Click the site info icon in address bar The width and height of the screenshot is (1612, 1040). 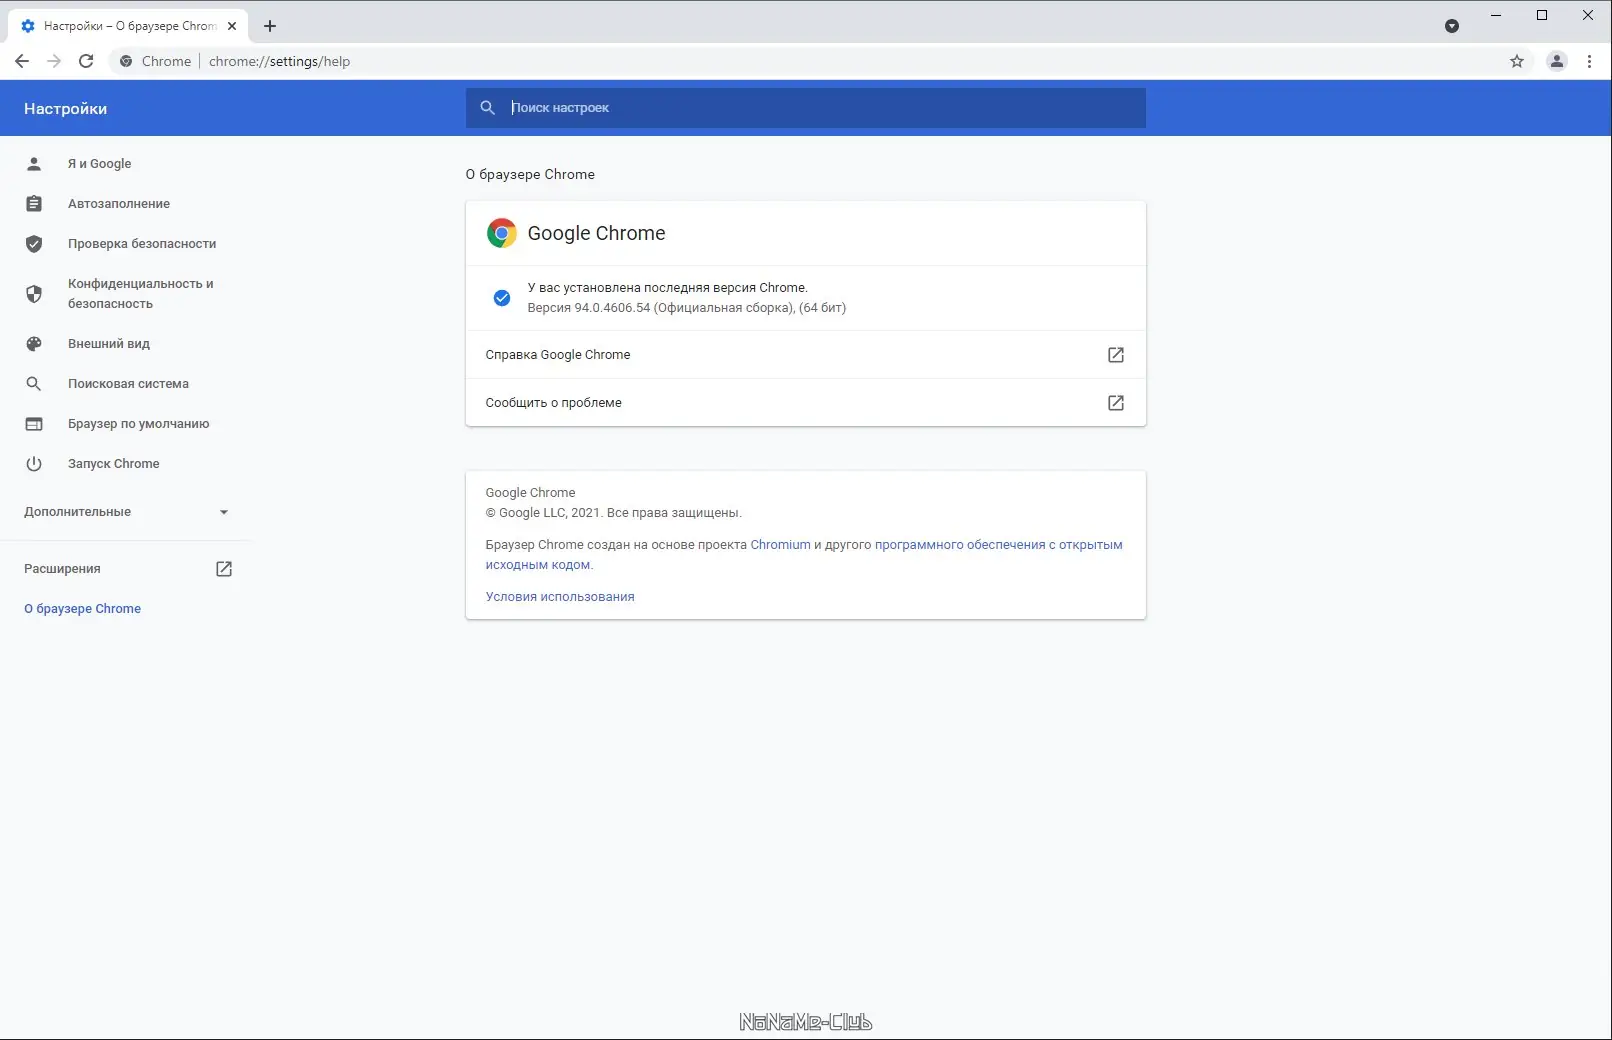(x=126, y=61)
